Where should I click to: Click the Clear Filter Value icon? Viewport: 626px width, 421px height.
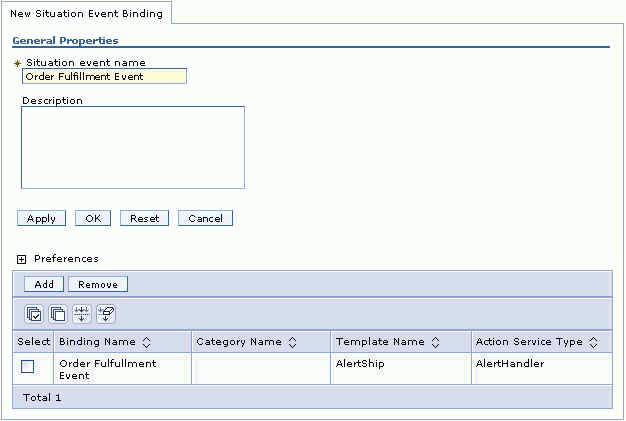pyautogui.click(x=107, y=314)
